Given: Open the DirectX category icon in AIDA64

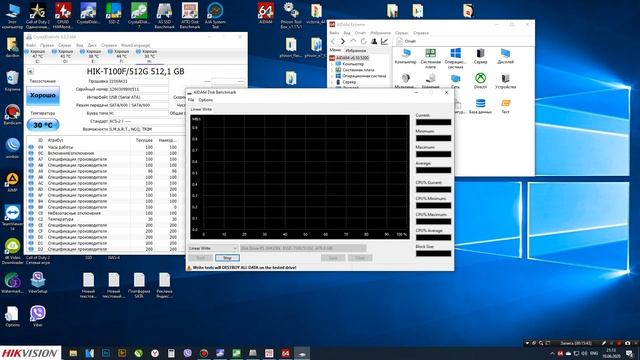Looking at the screenshot, I should (480, 81).
